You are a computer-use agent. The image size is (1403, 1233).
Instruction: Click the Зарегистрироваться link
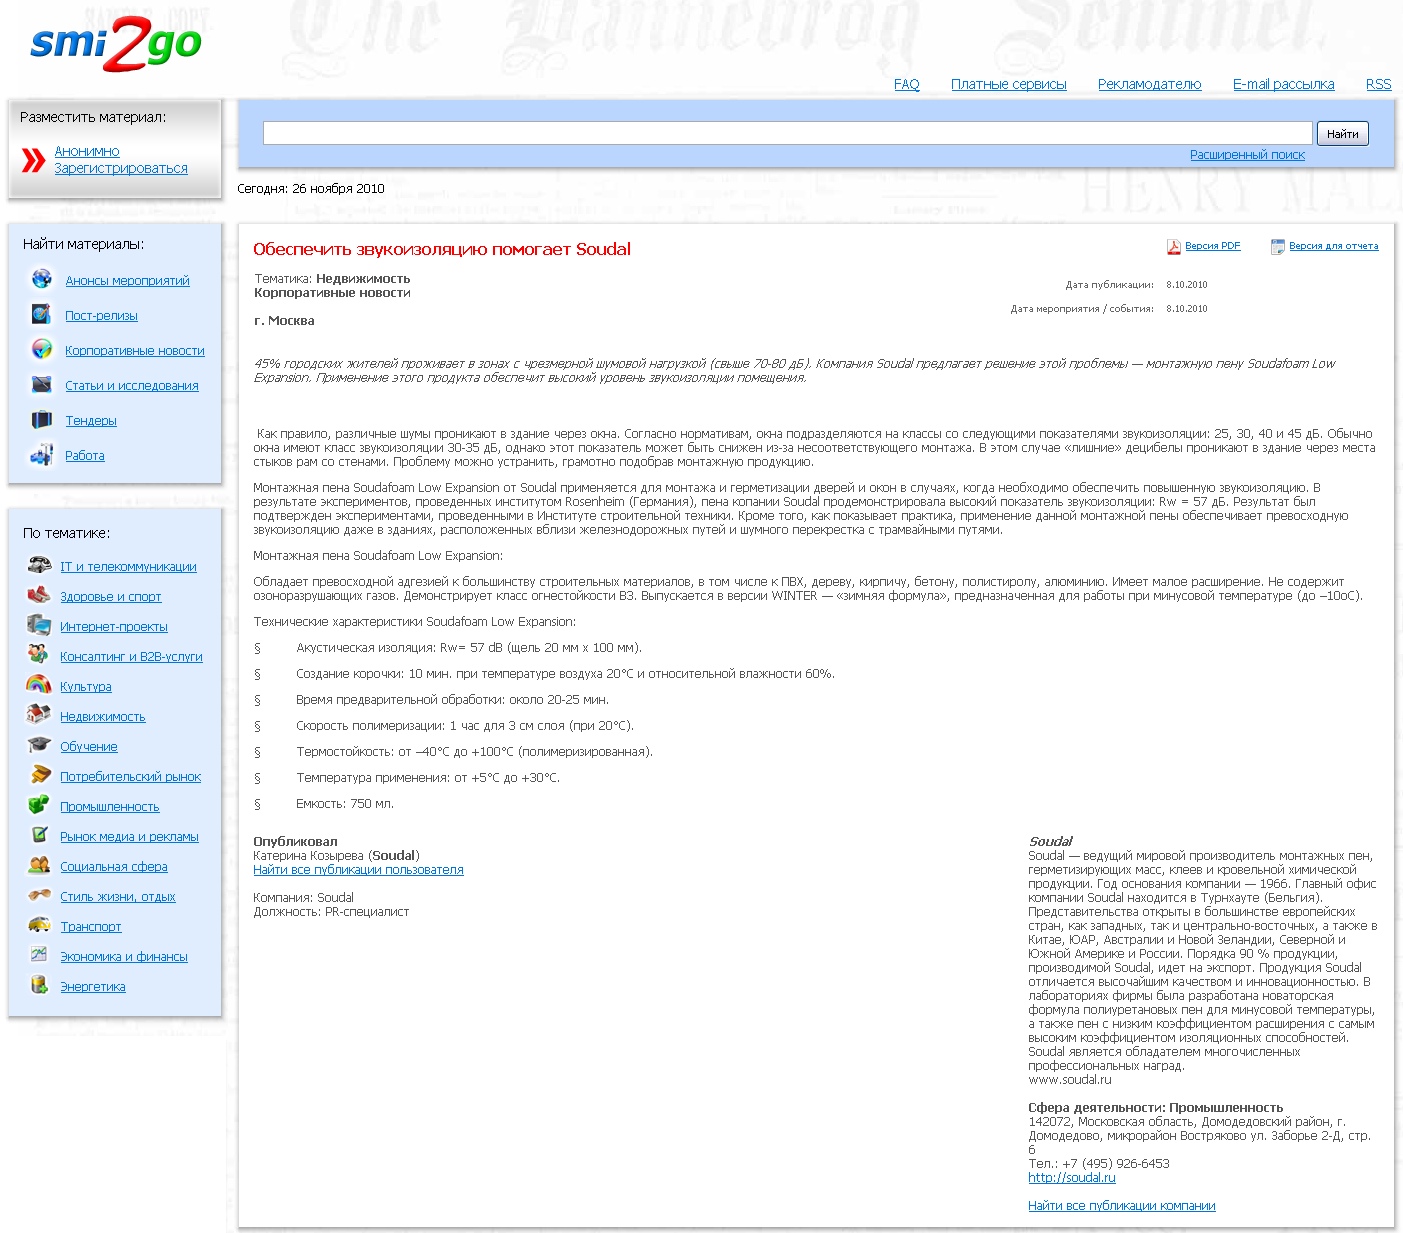pyautogui.click(x=121, y=169)
